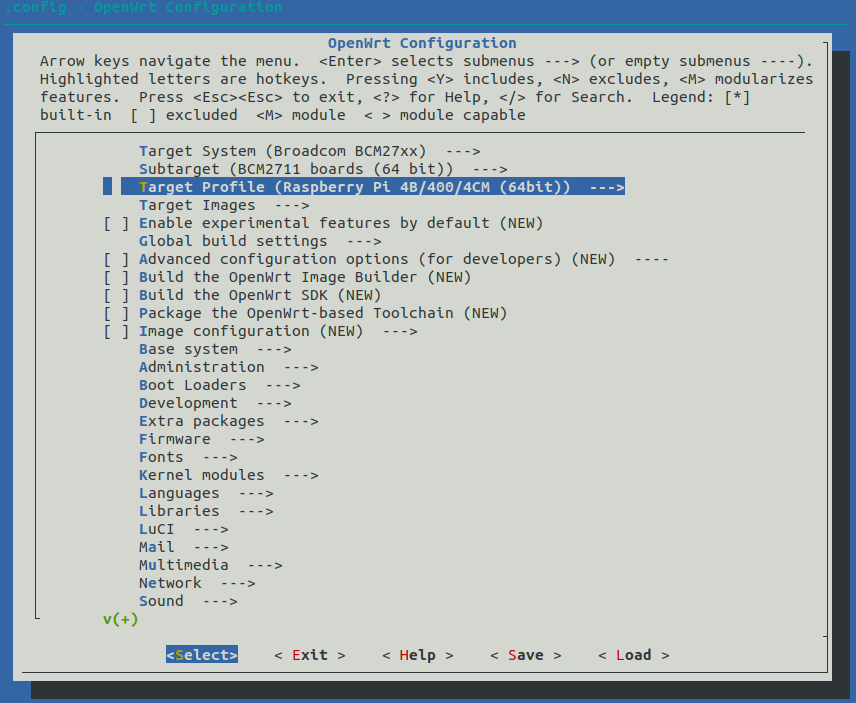This screenshot has height=703, width=856.
Task: Expand the Fonts submenu
Action: click(188, 457)
